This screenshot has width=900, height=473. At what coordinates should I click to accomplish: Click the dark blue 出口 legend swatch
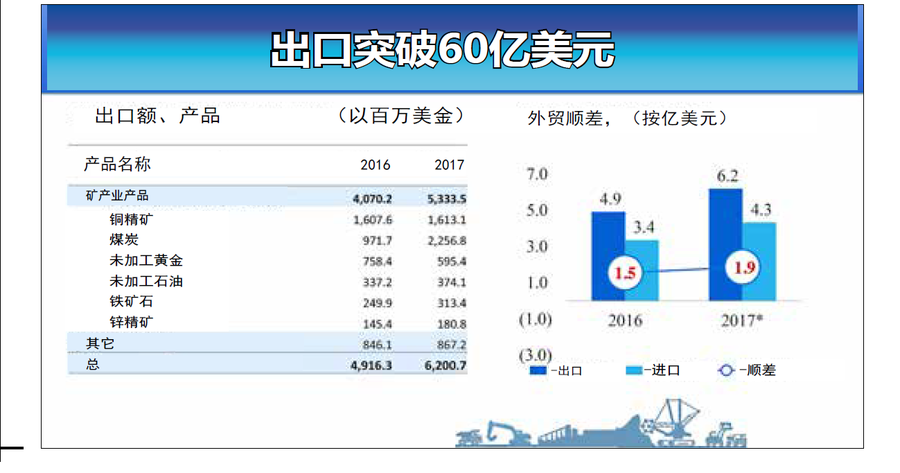coord(538,371)
